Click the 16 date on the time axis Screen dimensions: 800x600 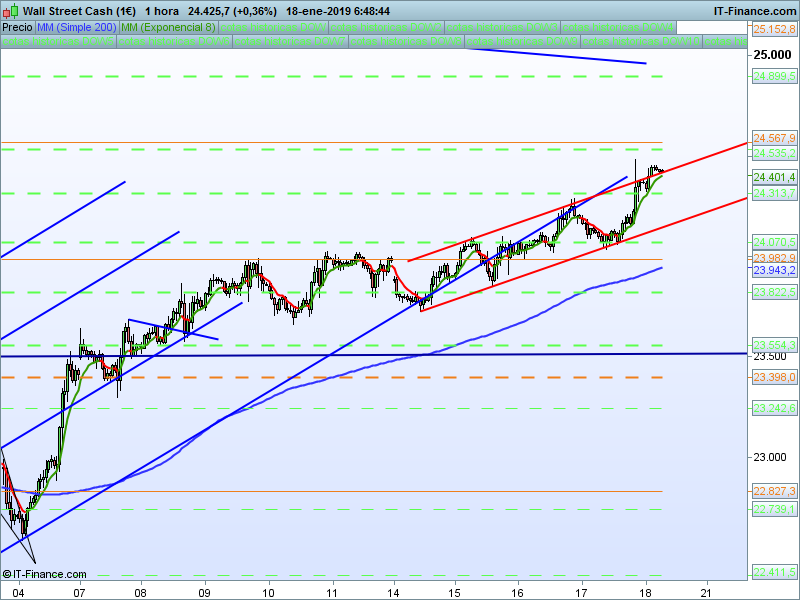click(x=518, y=593)
